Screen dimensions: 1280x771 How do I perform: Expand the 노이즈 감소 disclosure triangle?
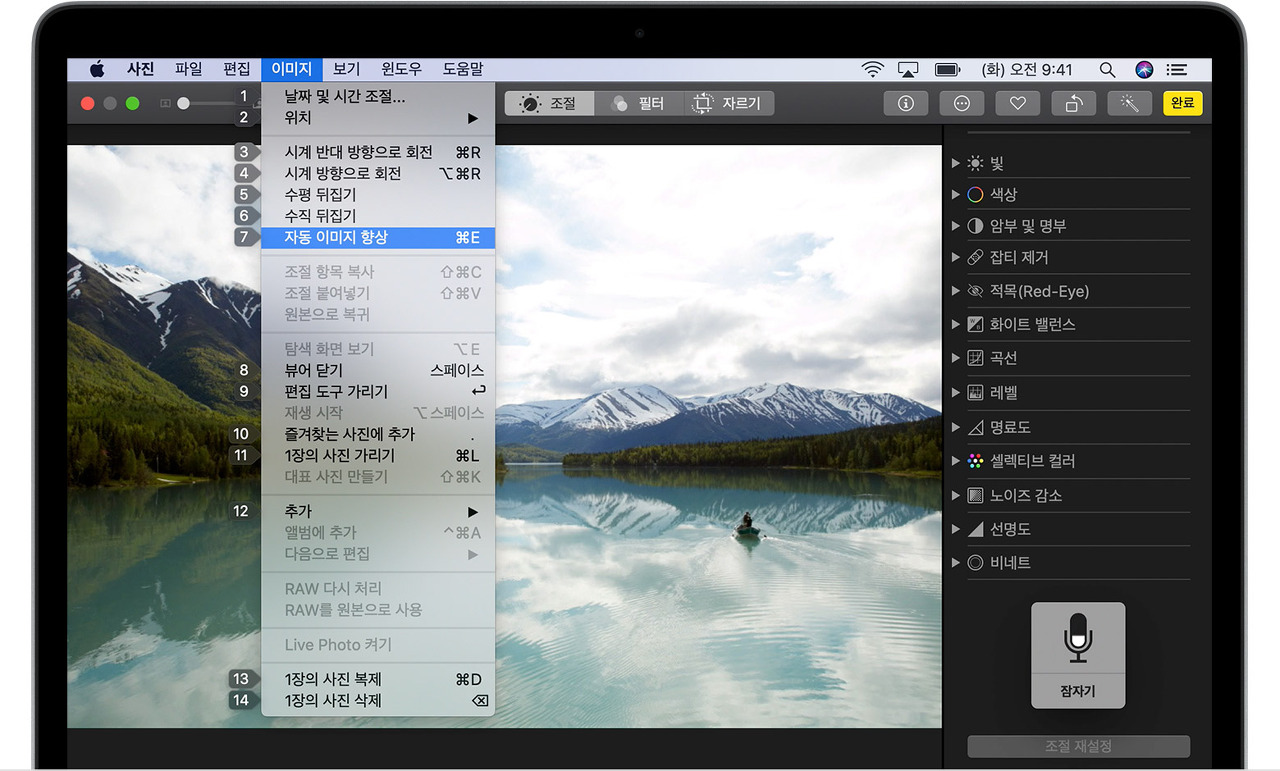pyautogui.click(x=956, y=495)
